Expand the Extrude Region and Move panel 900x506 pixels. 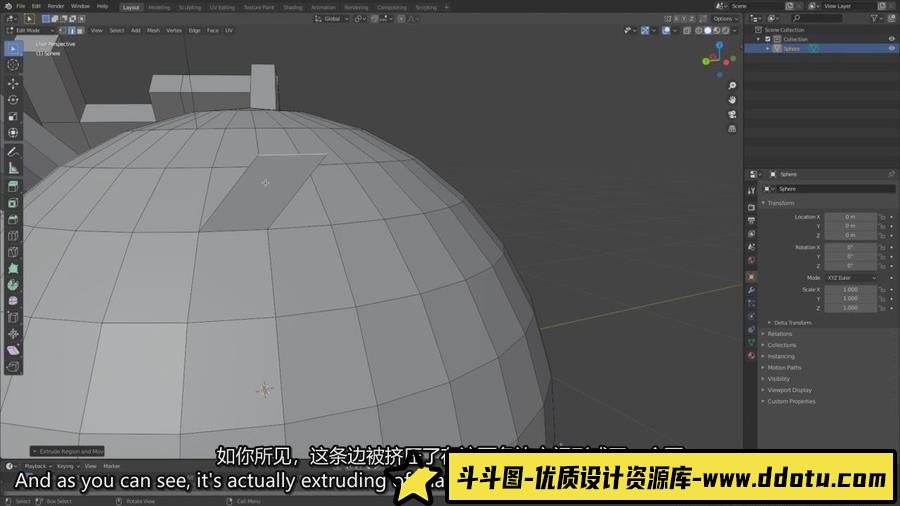pyautogui.click(x=68, y=451)
